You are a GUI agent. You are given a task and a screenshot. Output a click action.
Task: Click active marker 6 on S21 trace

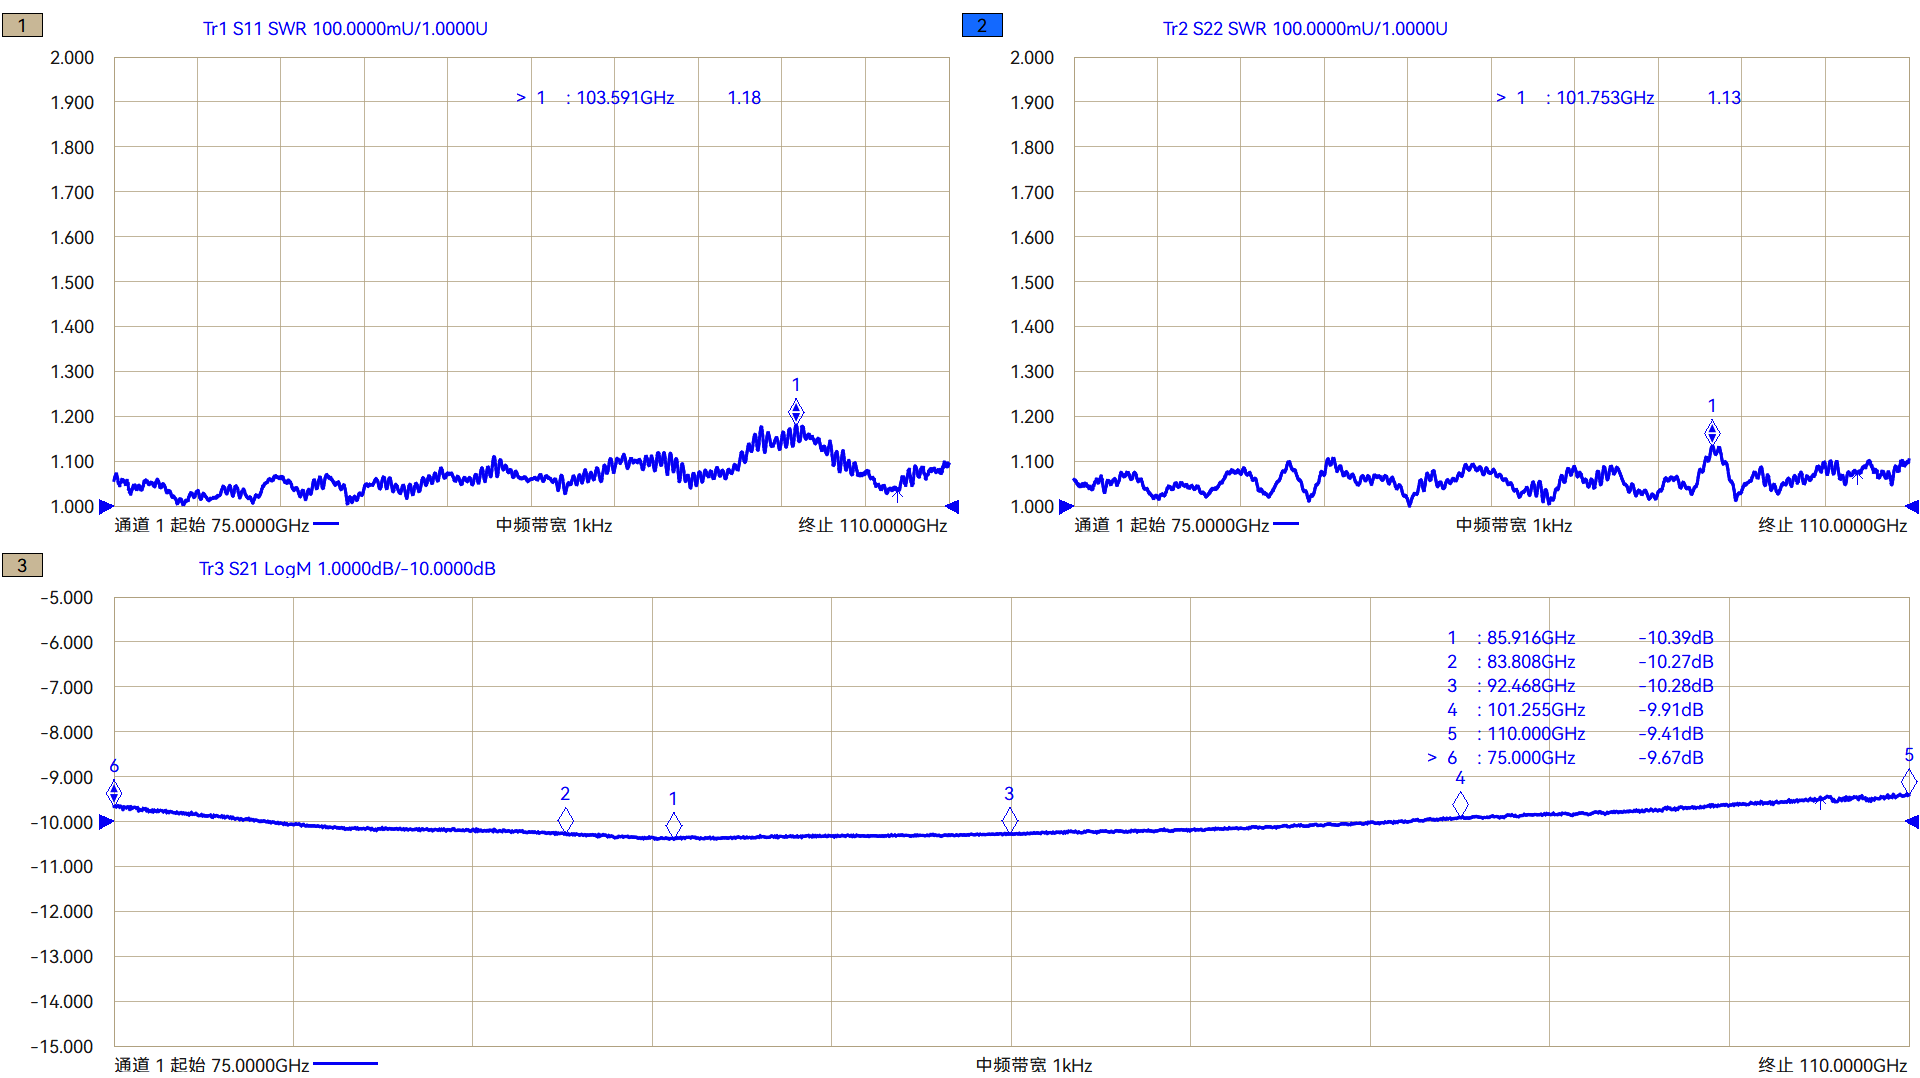[114, 793]
